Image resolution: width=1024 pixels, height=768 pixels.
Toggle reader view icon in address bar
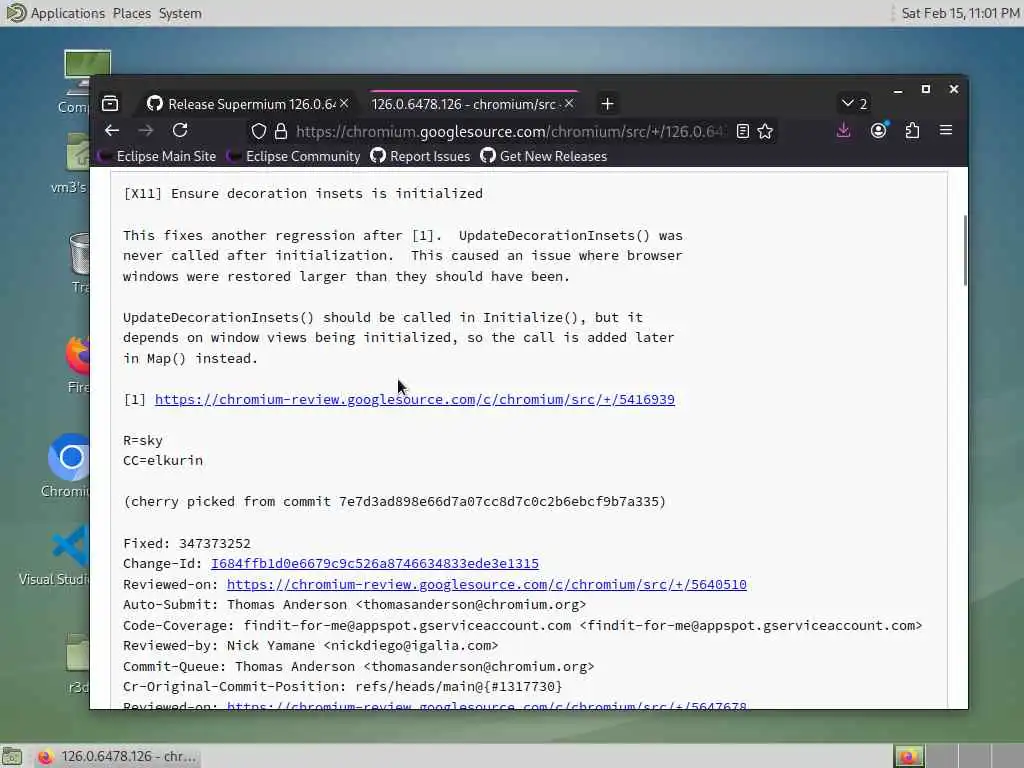[743, 131]
